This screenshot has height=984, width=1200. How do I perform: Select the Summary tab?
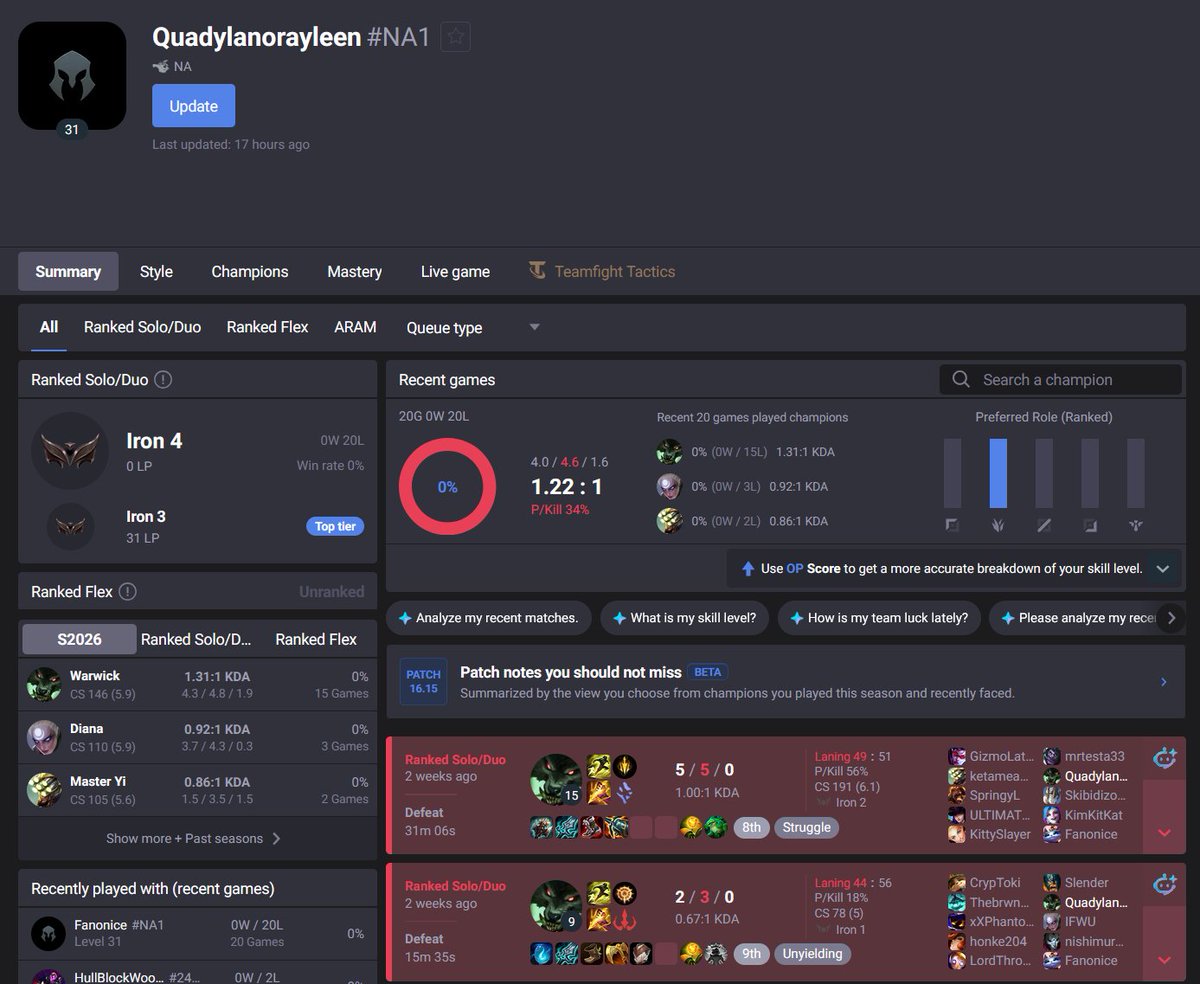coord(68,271)
